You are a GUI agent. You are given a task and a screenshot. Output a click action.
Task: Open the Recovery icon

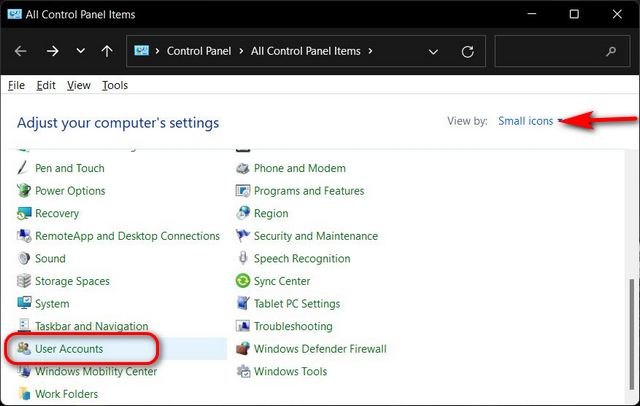pyautogui.click(x=24, y=214)
